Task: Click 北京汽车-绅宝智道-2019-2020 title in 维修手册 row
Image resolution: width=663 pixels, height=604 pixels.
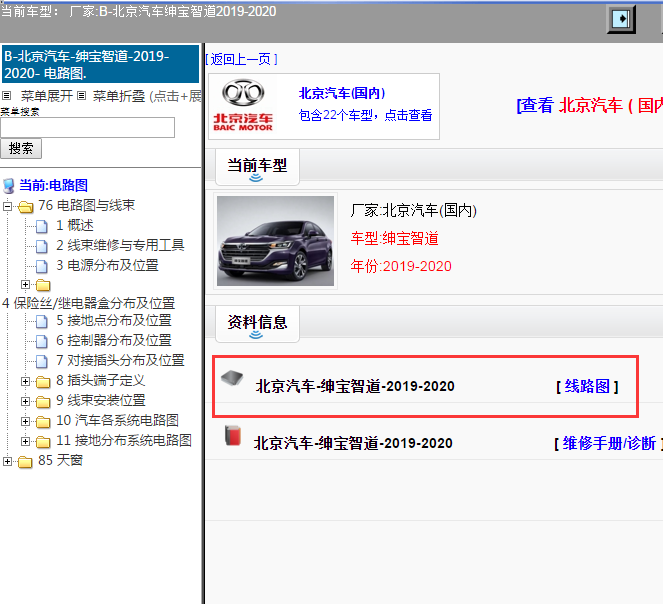Action: click(353, 443)
